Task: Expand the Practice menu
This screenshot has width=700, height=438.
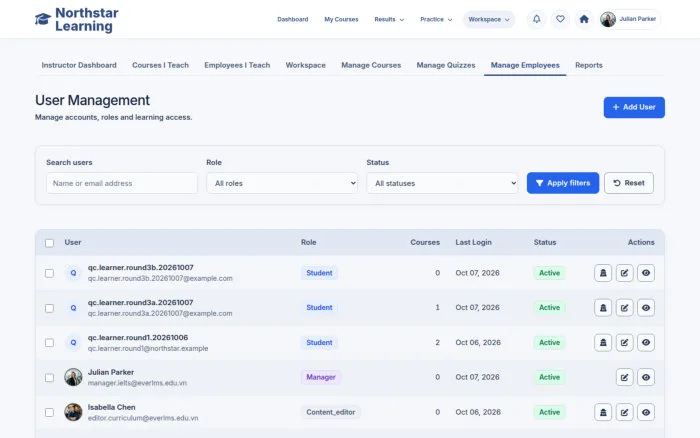Action: [x=436, y=19]
